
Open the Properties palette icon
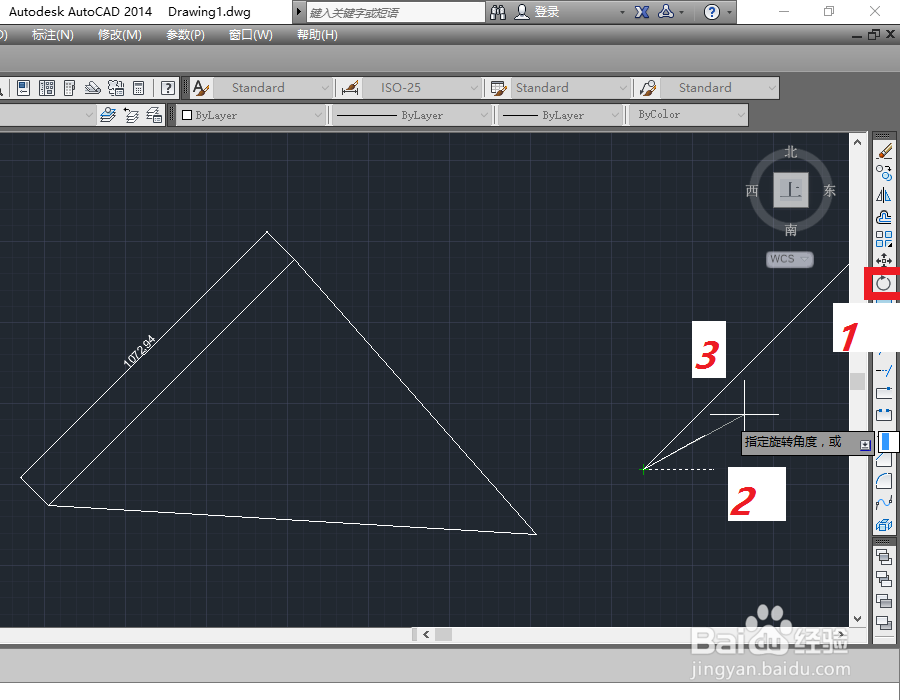click(x=24, y=88)
